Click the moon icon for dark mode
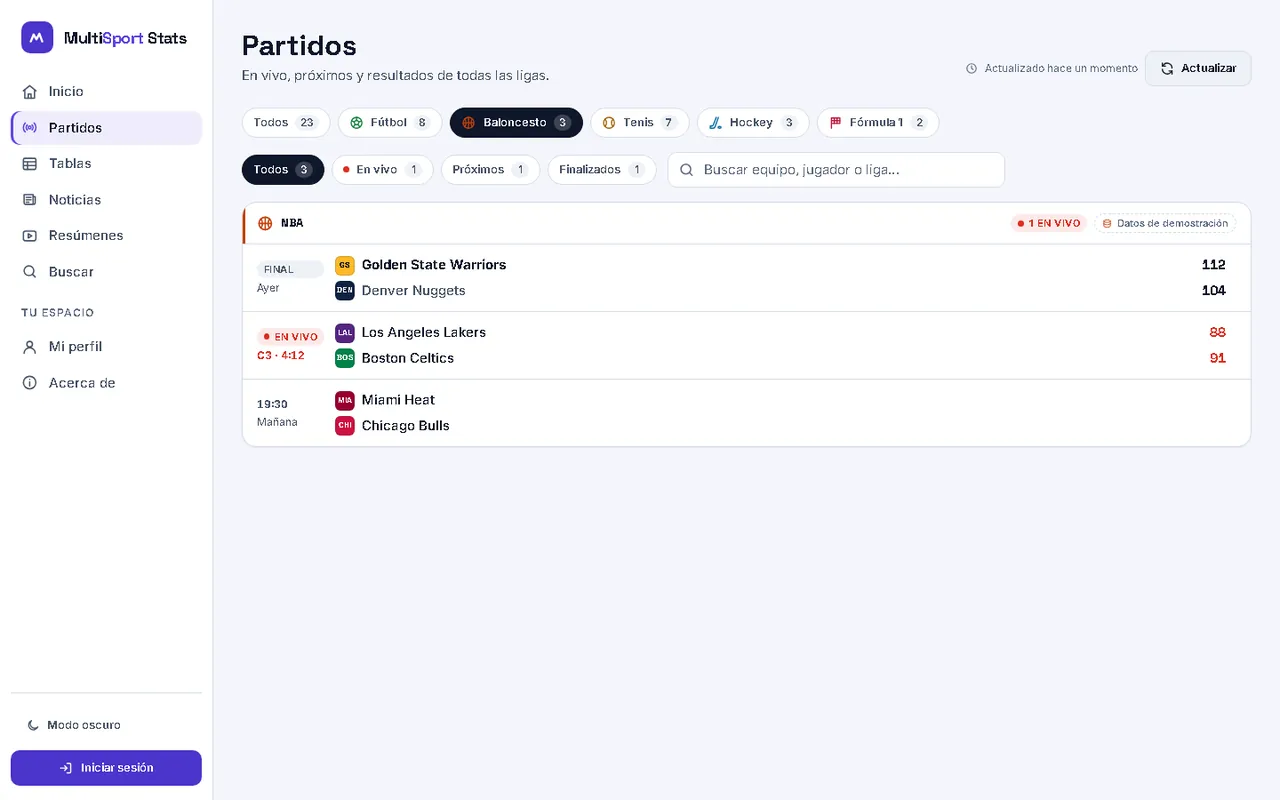The image size is (1280, 800). pyautogui.click(x=33, y=725)
